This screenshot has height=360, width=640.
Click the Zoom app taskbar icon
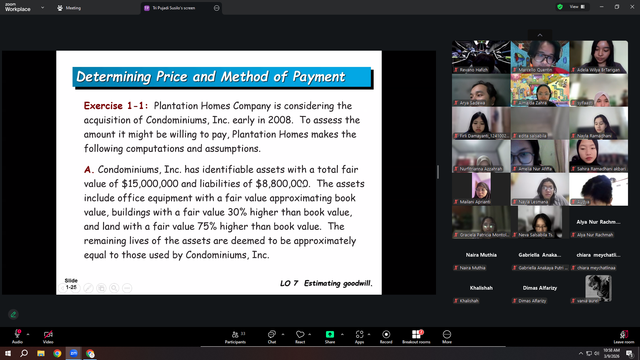[73, 353]
